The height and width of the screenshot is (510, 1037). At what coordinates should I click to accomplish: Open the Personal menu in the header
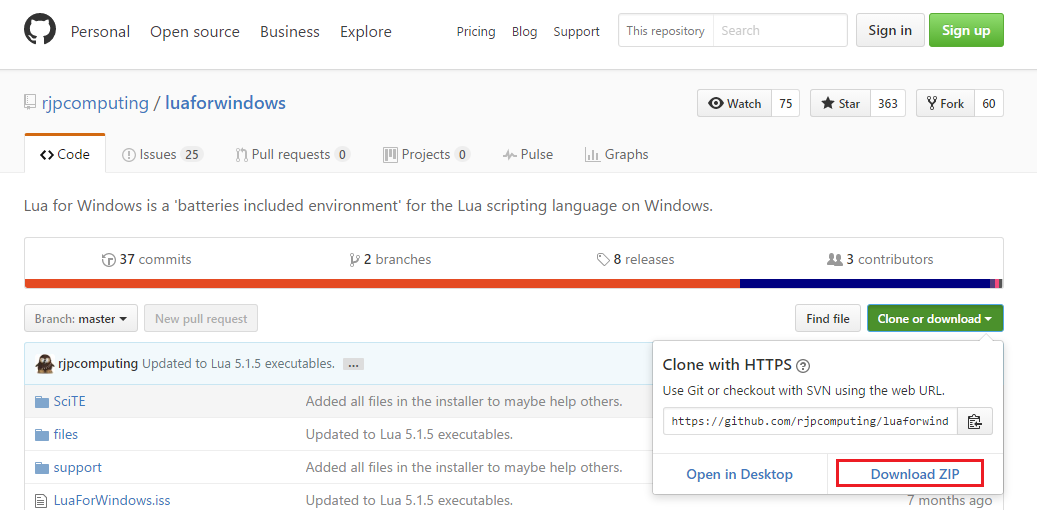pos(101,32)
